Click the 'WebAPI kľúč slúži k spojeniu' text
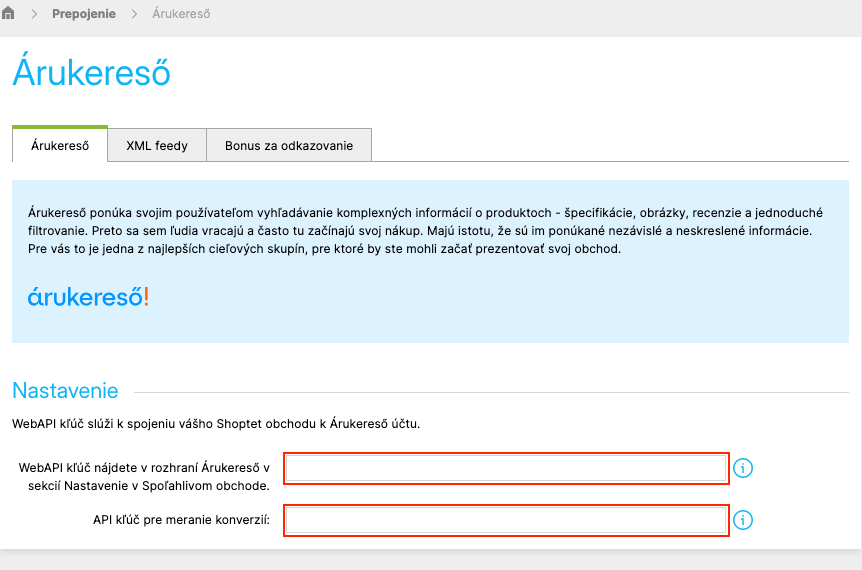The height and width of the screenshot is (570, 862). coord(216,424)
